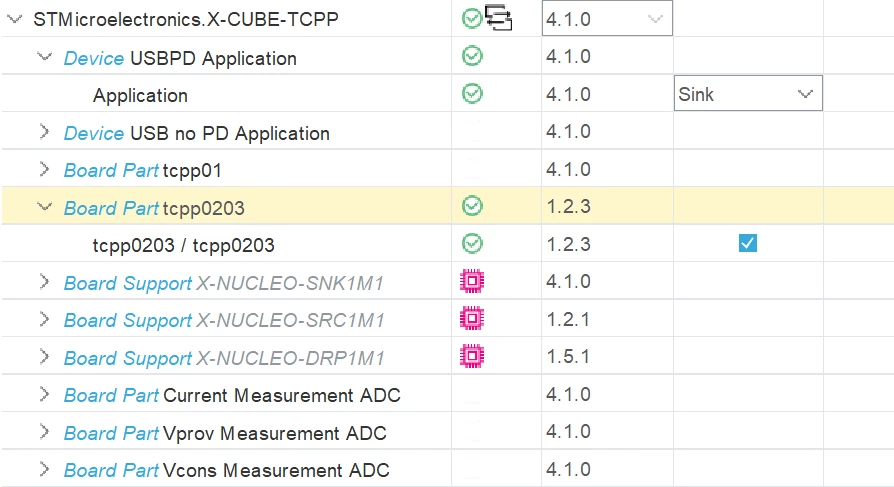Click pink chip icon for X-NUCLEO-SRC1M1

pyautogui.click(x=472, y=319)
